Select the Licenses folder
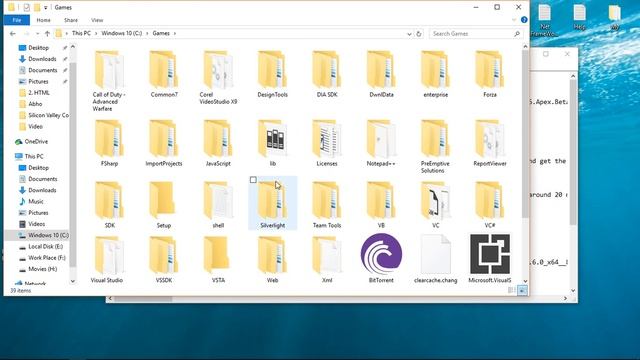This screenshot has height=360, width=640. pyautogui.click(x=327, y=143)
